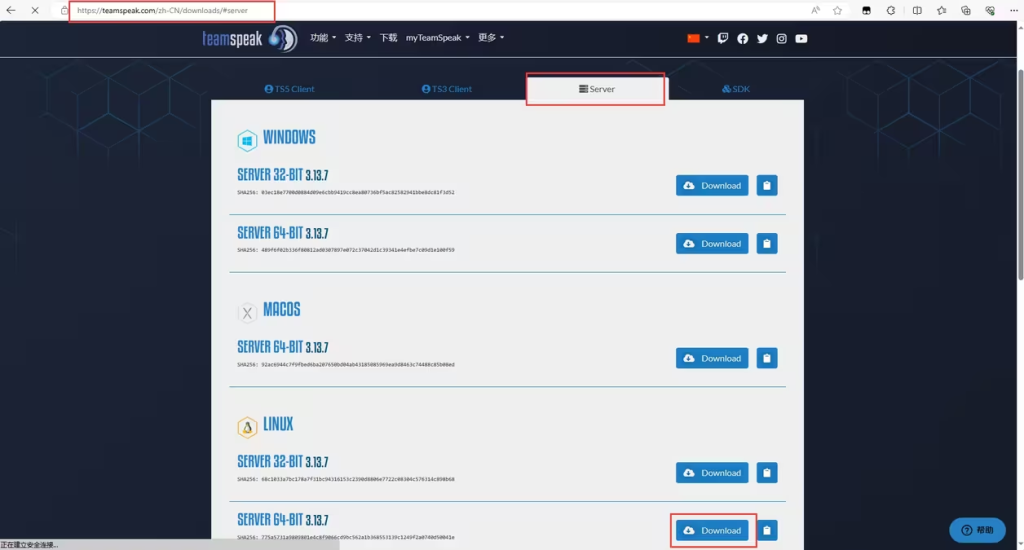Click macOS SERVER 64-BIT 3.13.7 title
This screenshot has width=1024, height=550.
point(283,347)
